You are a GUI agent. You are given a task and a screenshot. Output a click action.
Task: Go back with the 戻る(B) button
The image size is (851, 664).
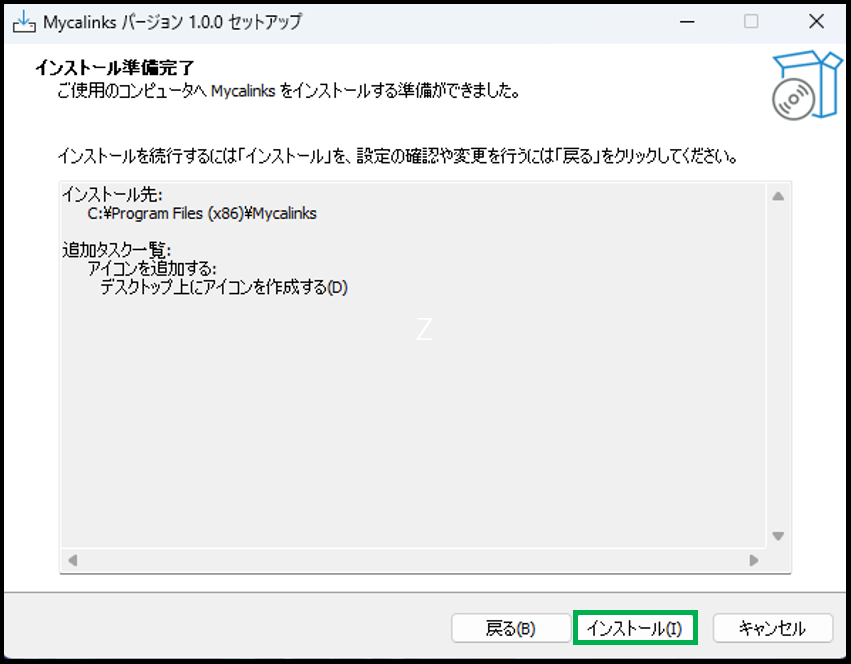click(x=510, y=628)
